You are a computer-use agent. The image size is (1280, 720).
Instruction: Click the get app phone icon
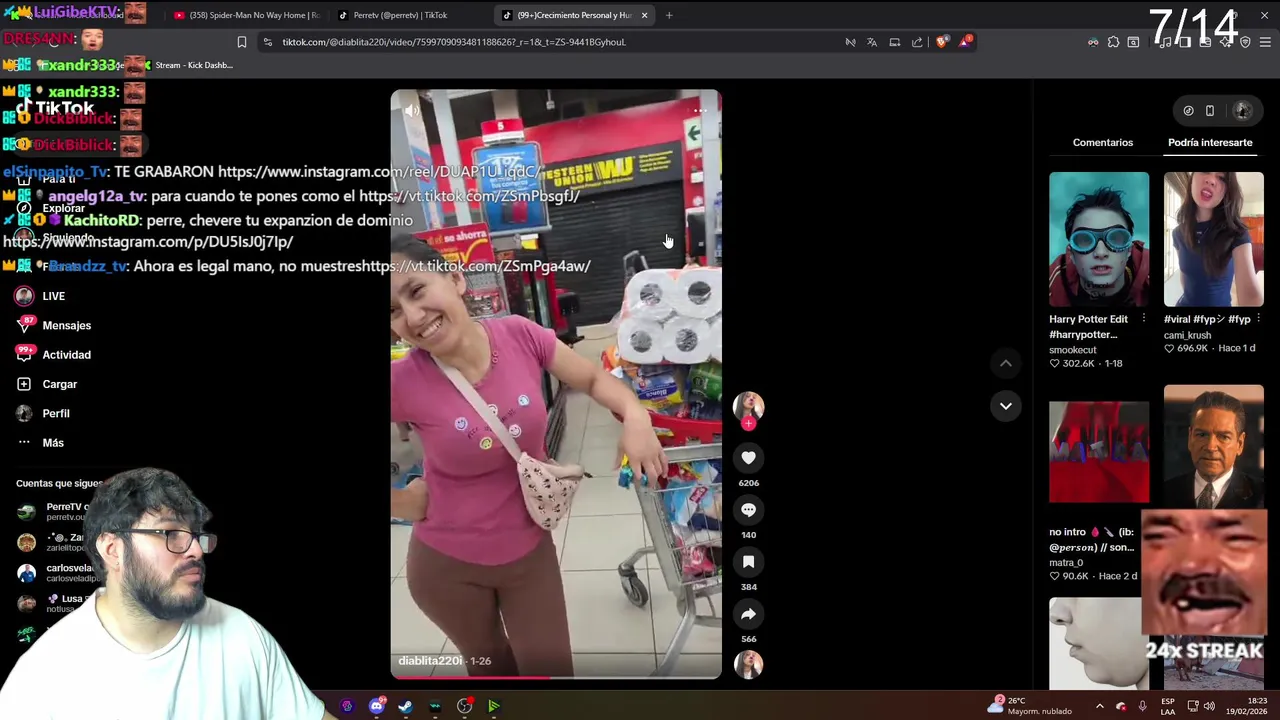tap(1210, 111)
